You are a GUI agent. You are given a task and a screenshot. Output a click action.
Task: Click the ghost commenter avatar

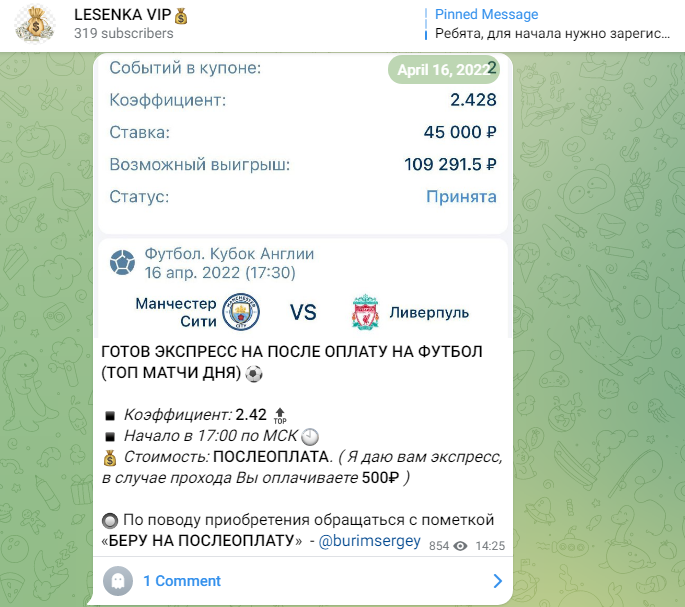(118, 581)
